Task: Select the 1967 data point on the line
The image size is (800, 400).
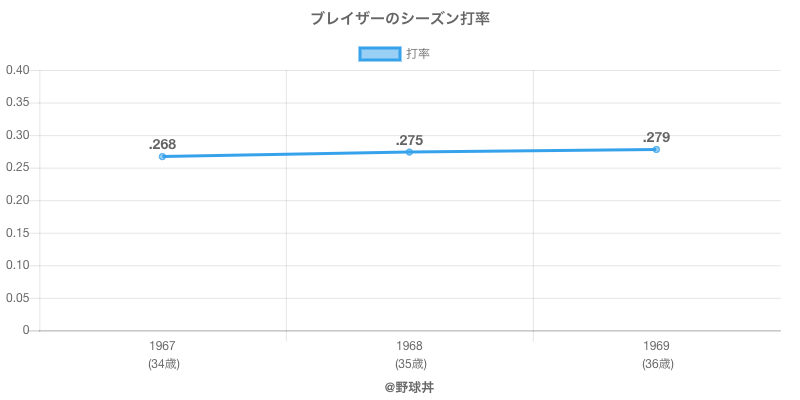Action: 163,157
